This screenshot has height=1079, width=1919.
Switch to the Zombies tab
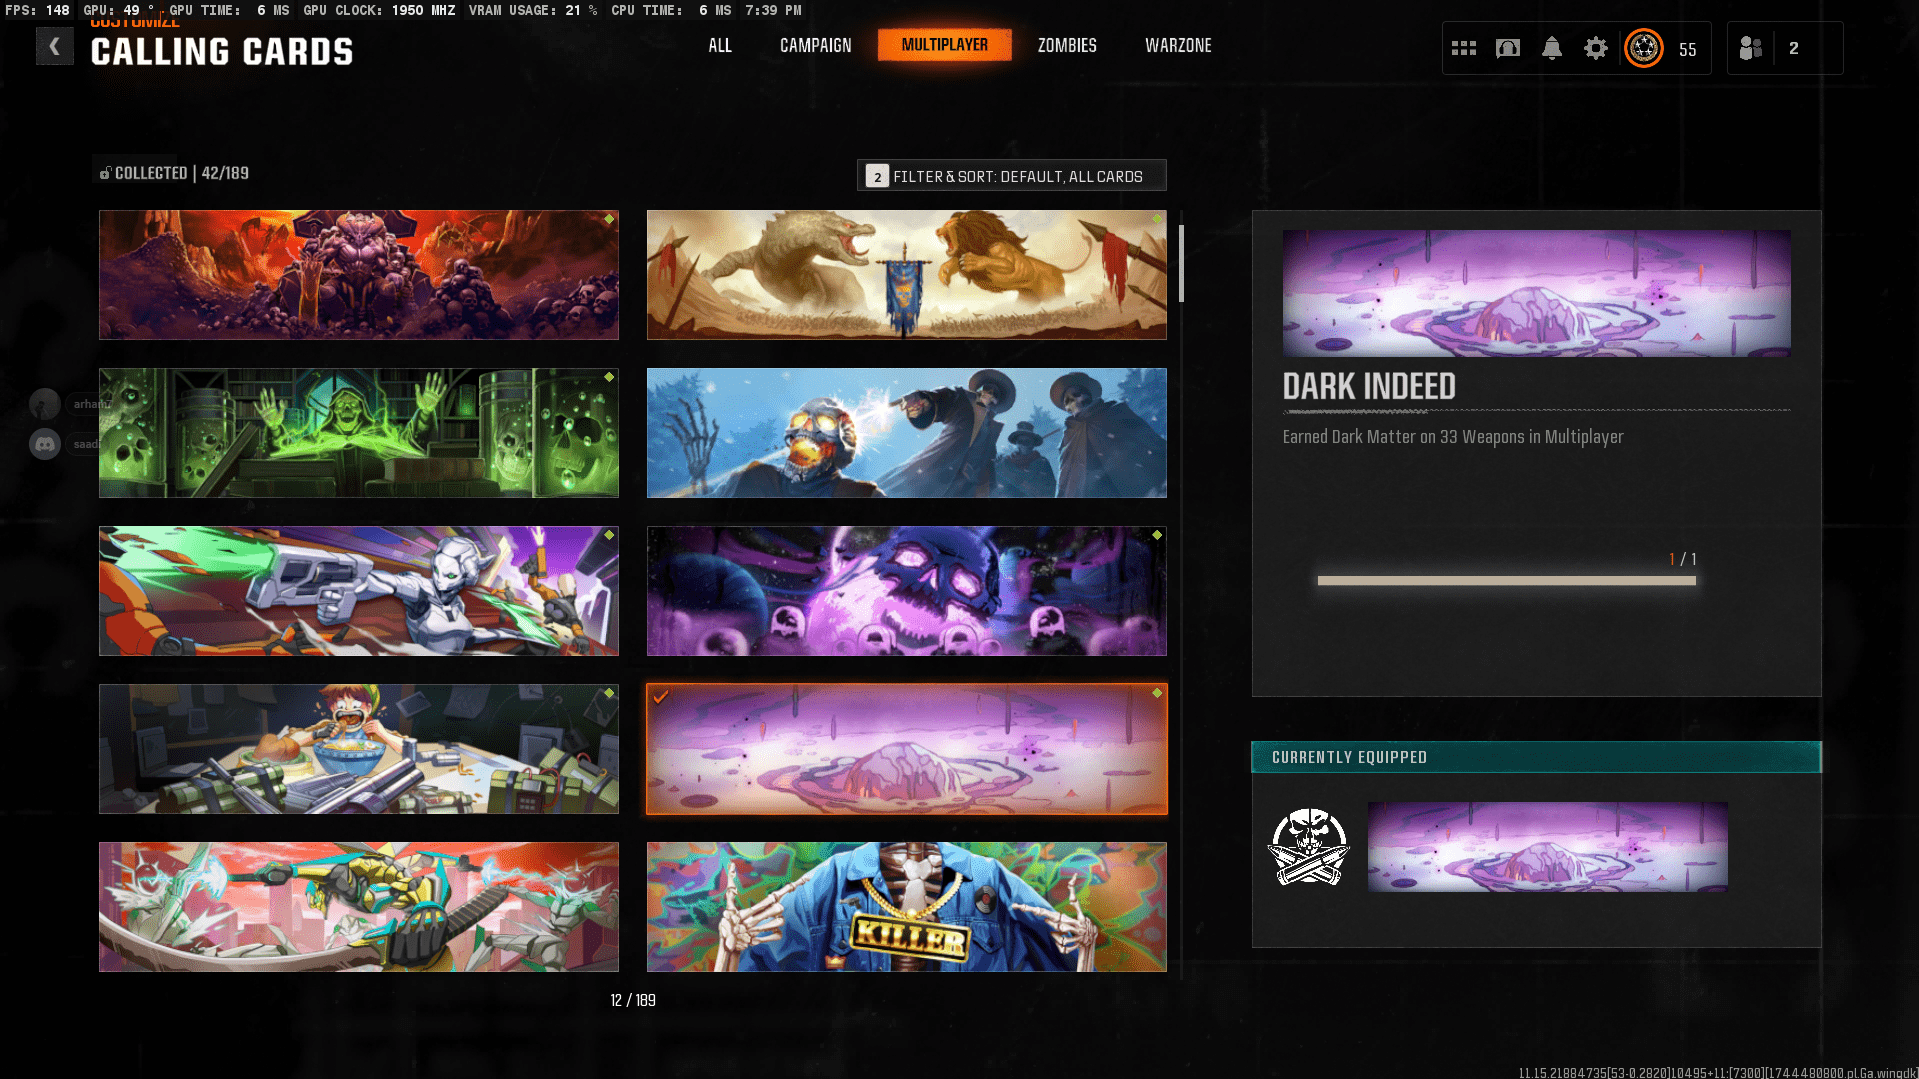[x=1066, y=45]
